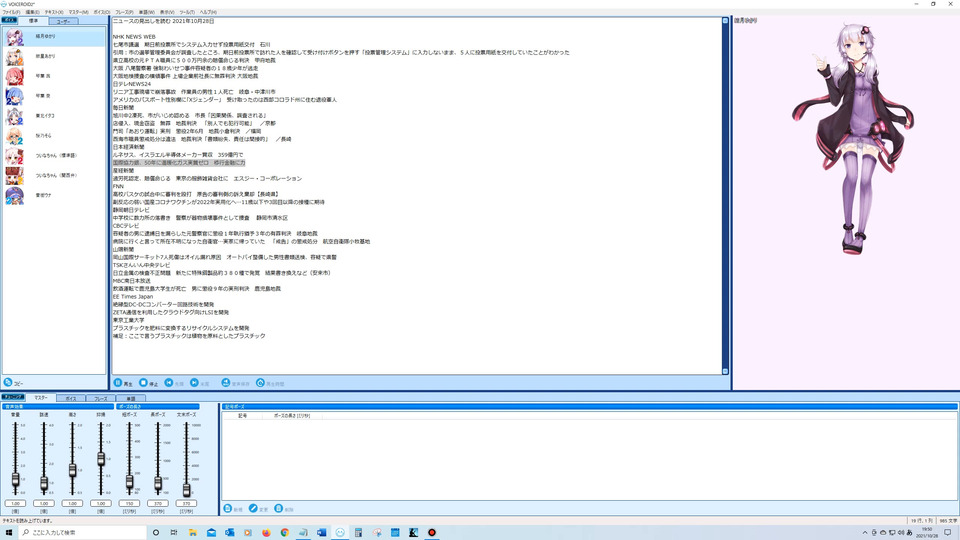Viewport: 960px width, 540px height.
Task: Click the 再生 play button
Action: coord(123,383)
